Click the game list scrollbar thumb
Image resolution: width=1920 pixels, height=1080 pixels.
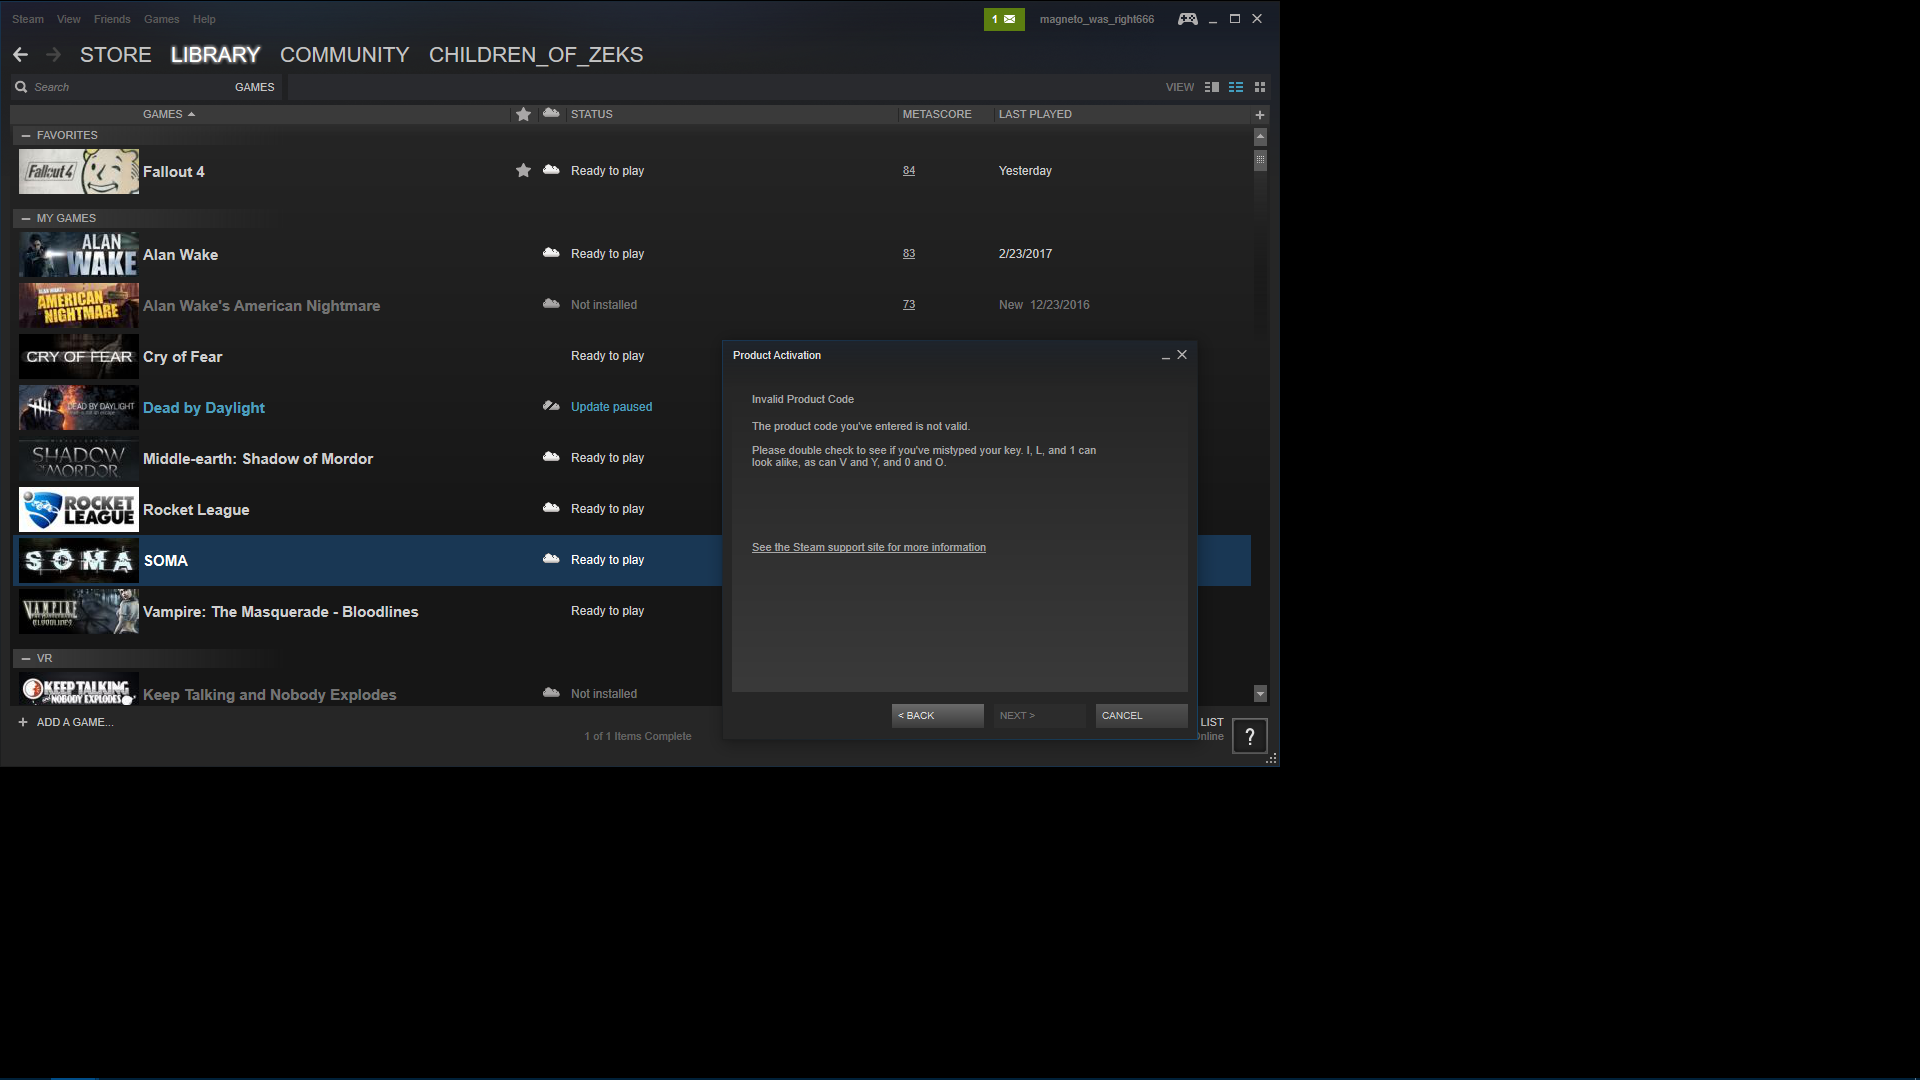point(1260,160)
